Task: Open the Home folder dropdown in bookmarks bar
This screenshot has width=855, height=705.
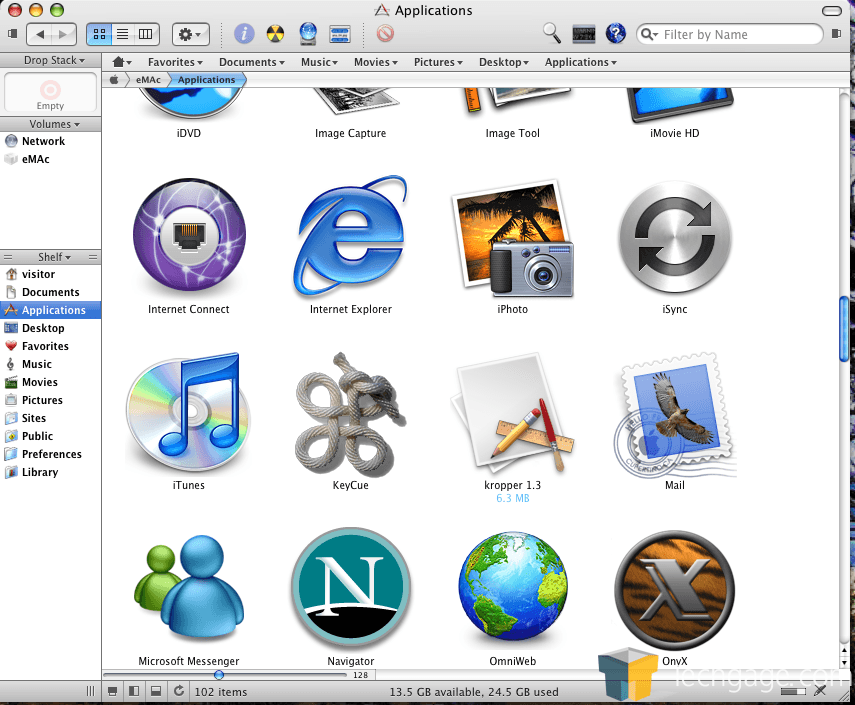Action: (122, 62)
